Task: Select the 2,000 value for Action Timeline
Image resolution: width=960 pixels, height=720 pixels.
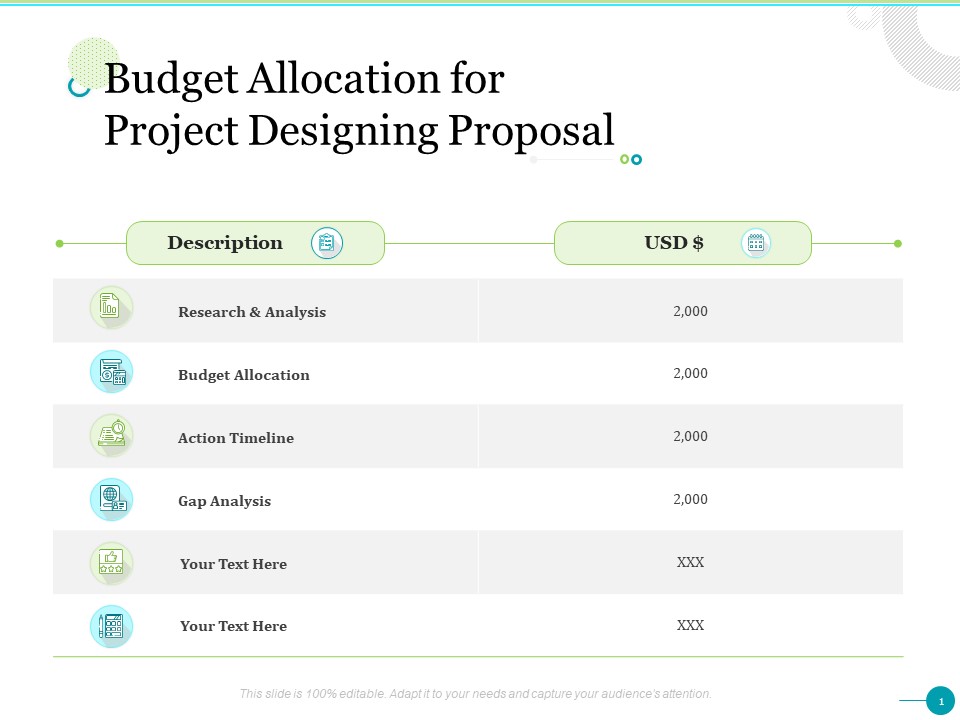Action: point(690,437)
